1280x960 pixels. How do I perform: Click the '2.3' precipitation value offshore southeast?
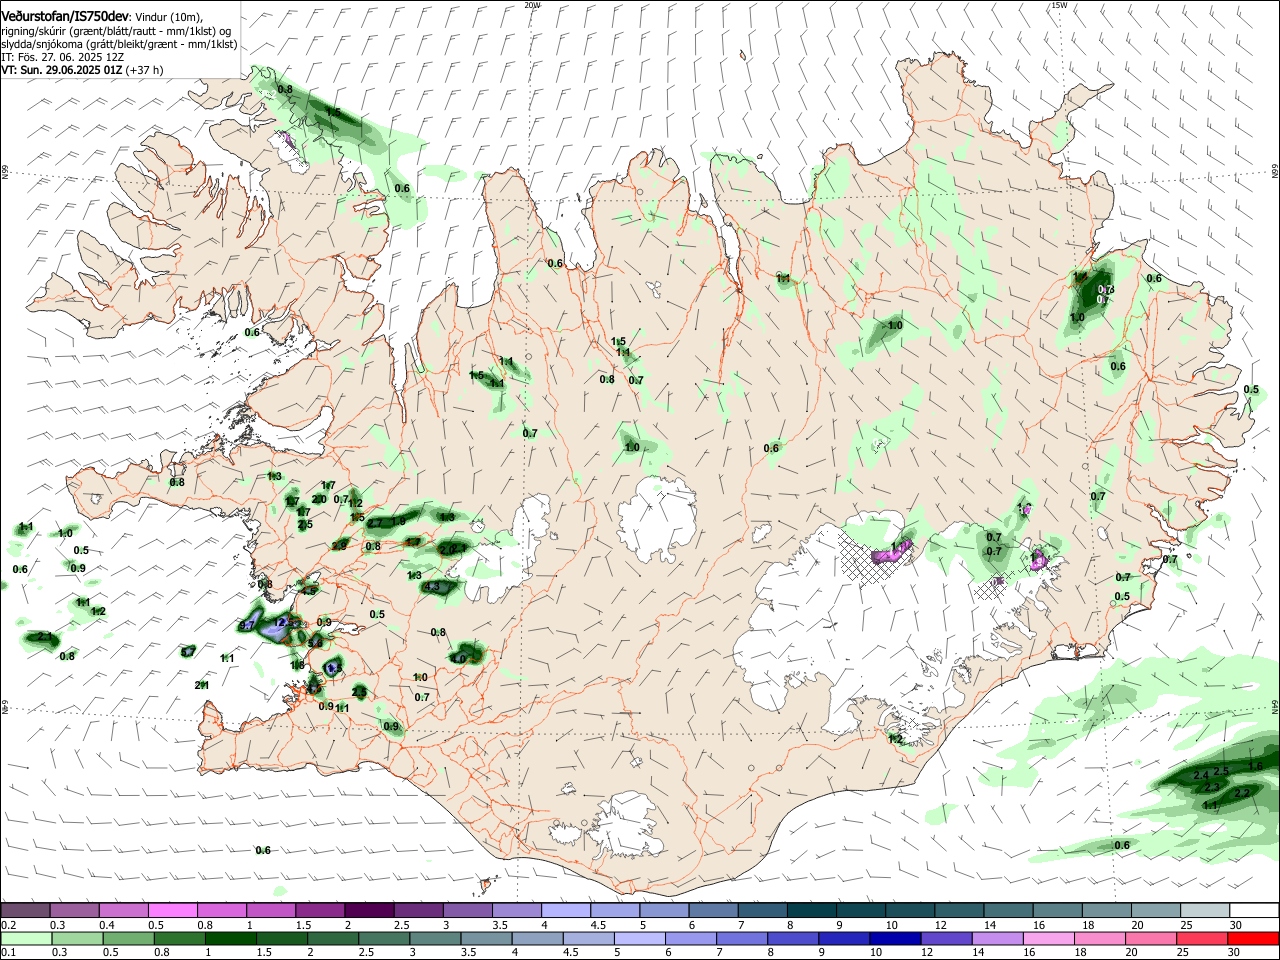[x=1212, y=788]
